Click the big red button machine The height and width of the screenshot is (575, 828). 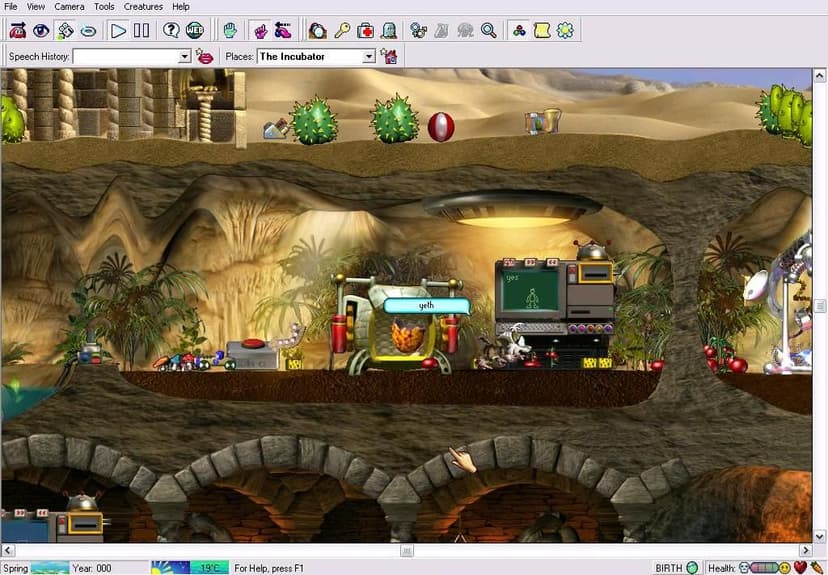252,354
